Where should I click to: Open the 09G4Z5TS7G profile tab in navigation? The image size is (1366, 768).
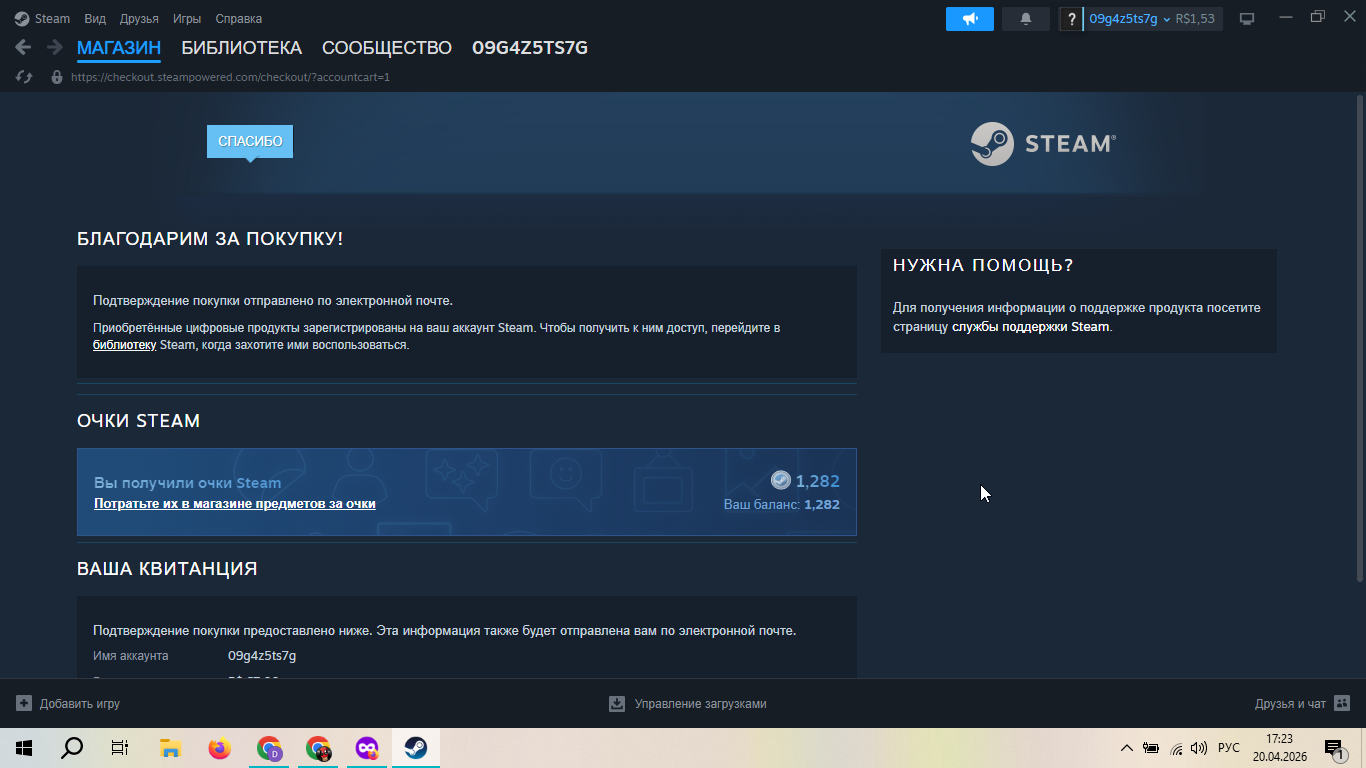point(530,48)
